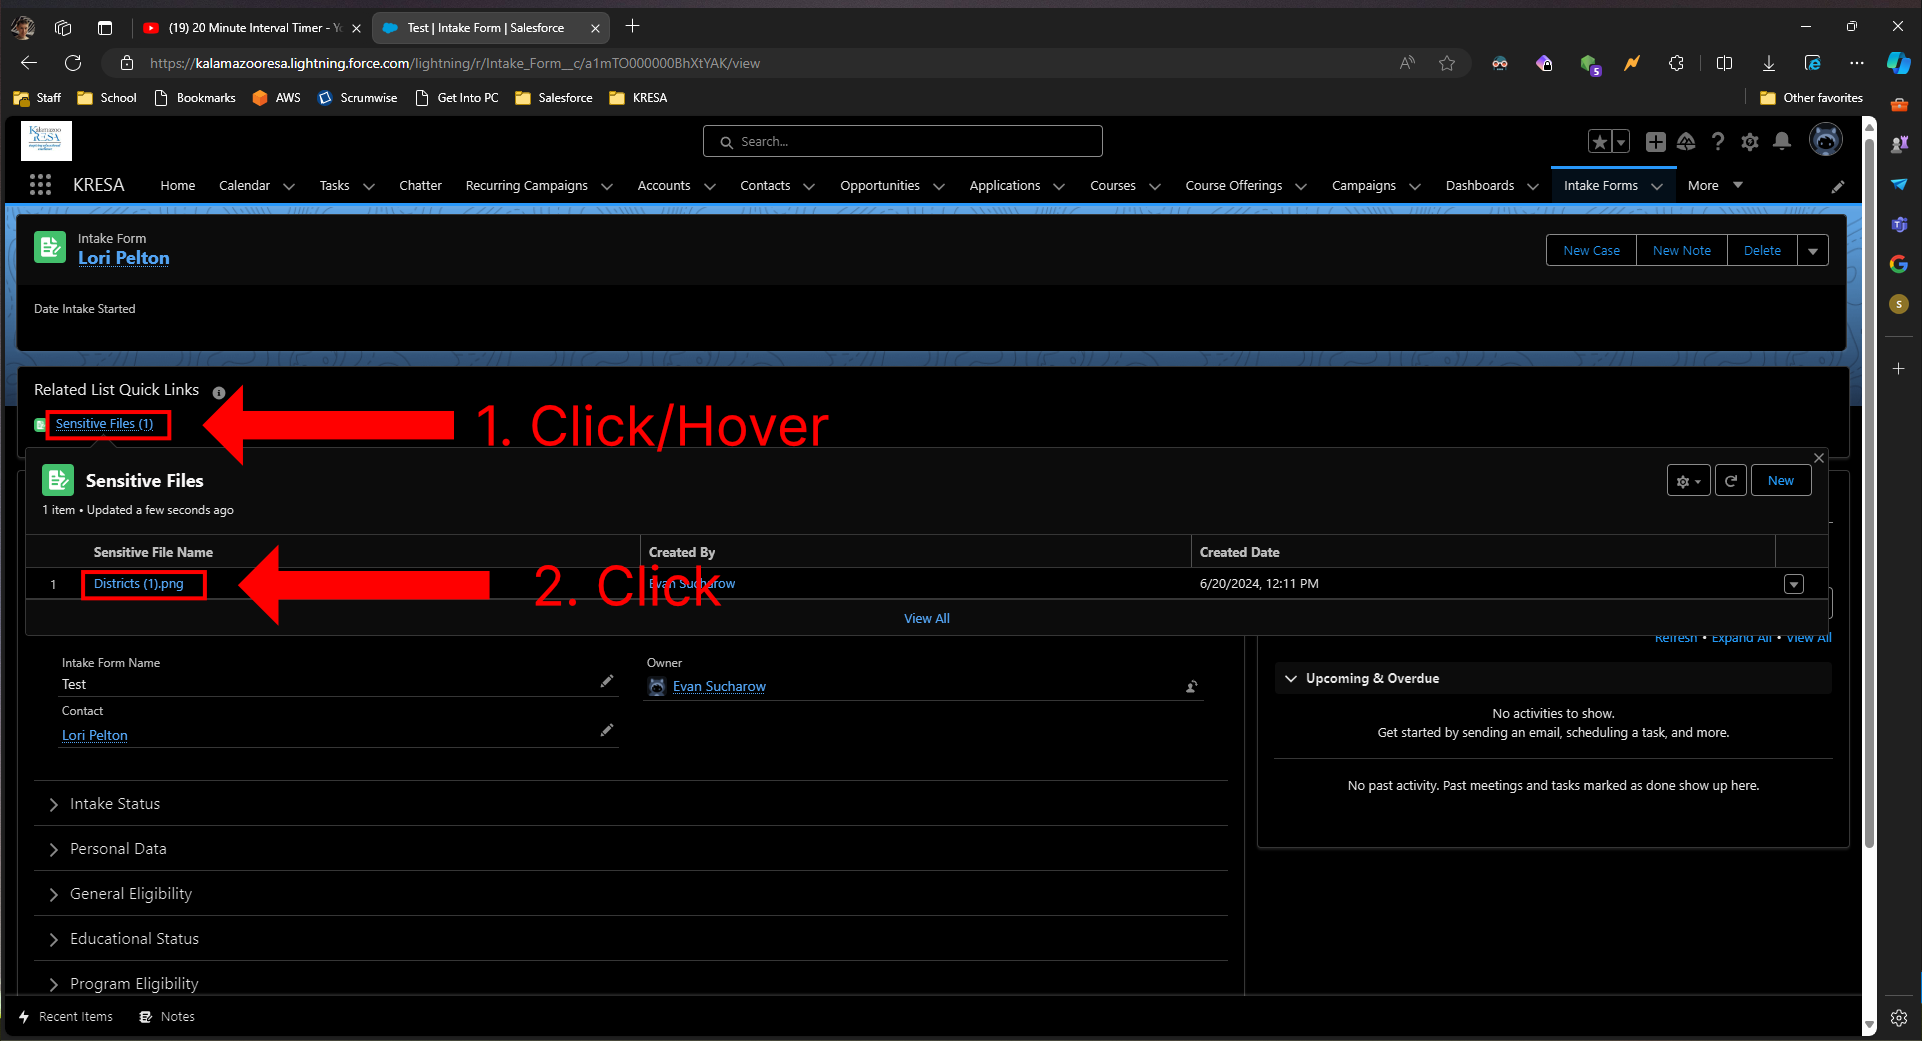Open browser split screen icon
Viewport: 1922px width, 1041px height.
1724,63
